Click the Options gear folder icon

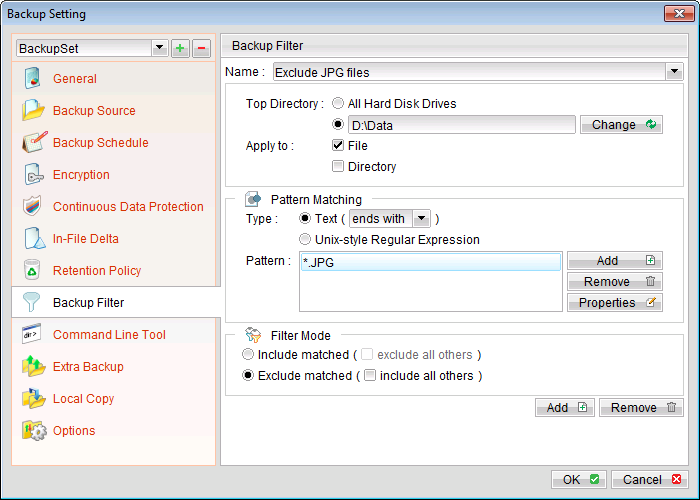pyautogui.click(x=34, y=430)
